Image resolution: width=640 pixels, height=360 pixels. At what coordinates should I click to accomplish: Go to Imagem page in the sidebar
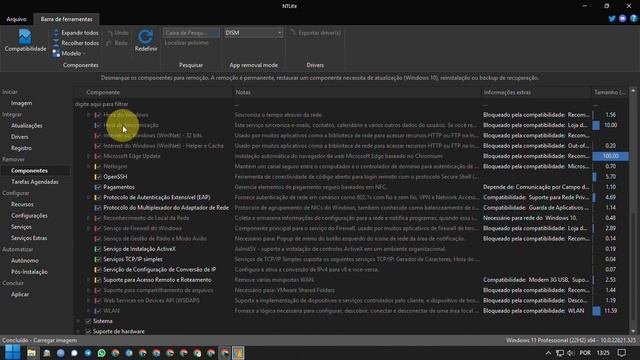coord(22,103)
